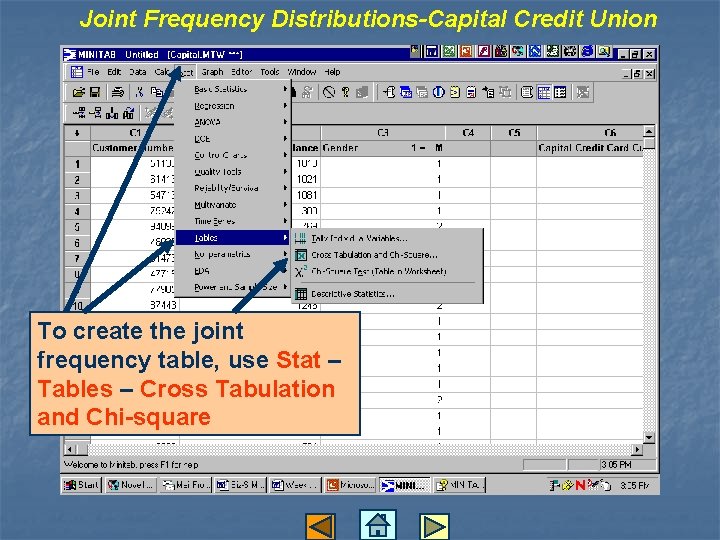Select the highlighted Tables menu entry

(x=233, y=238)
